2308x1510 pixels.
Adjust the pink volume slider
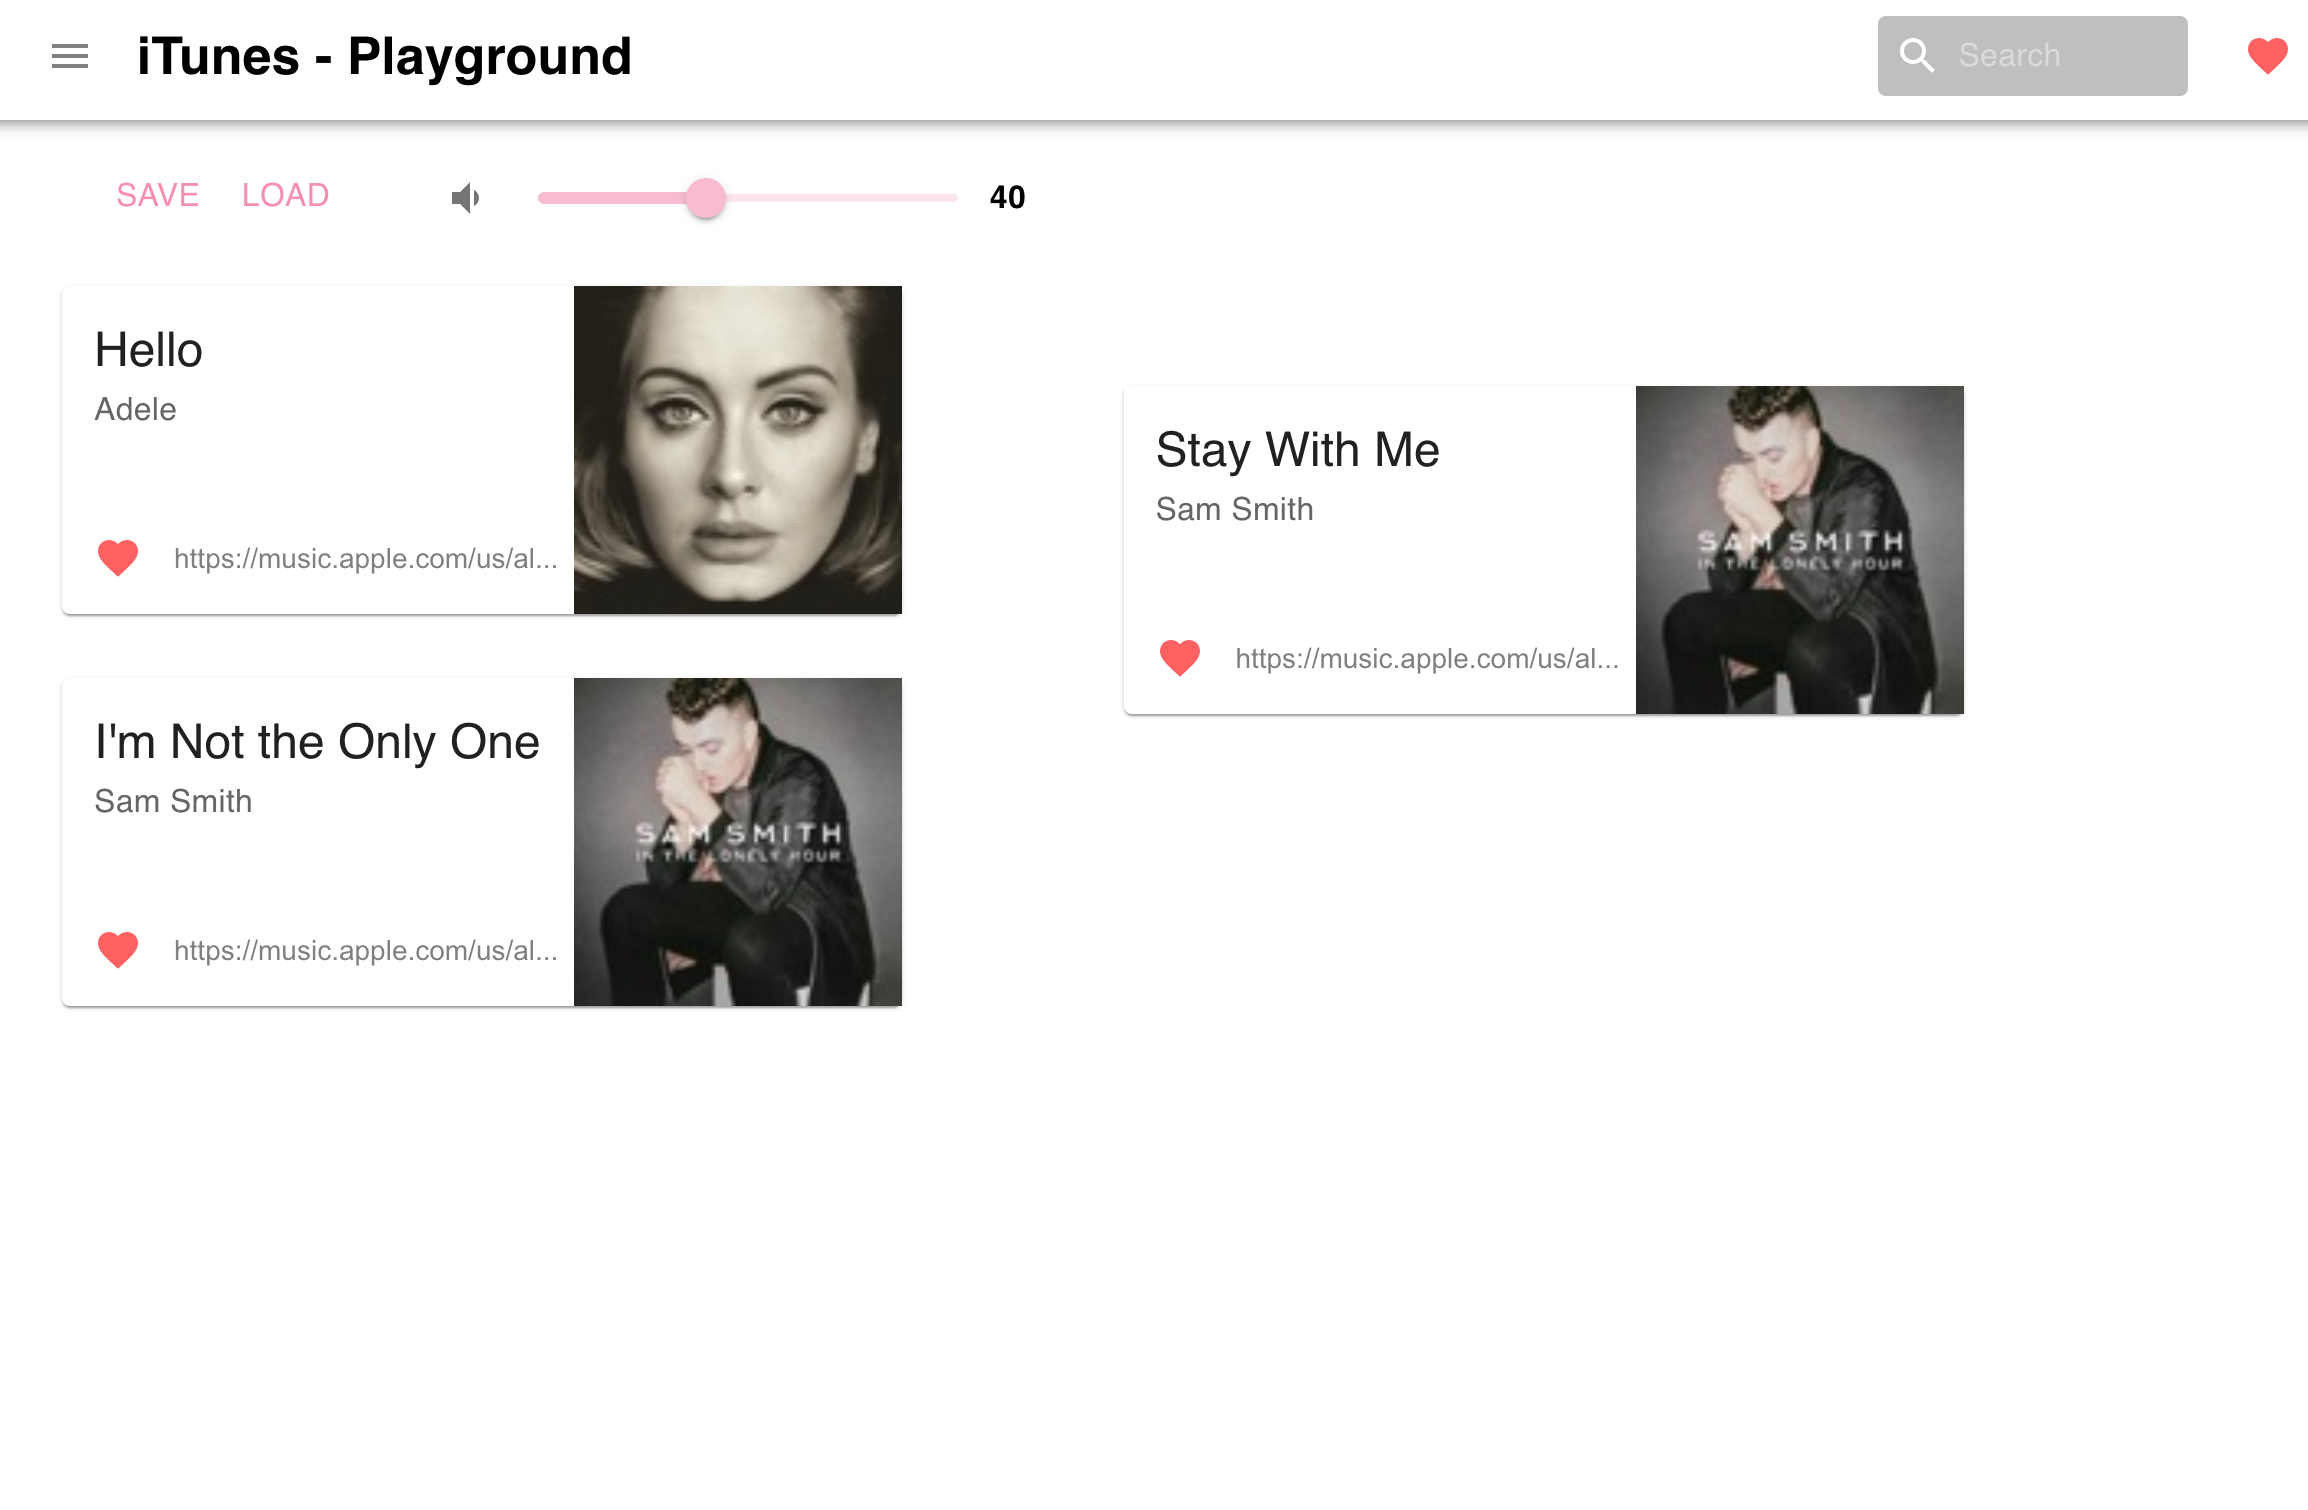click(x=707, y=199)
